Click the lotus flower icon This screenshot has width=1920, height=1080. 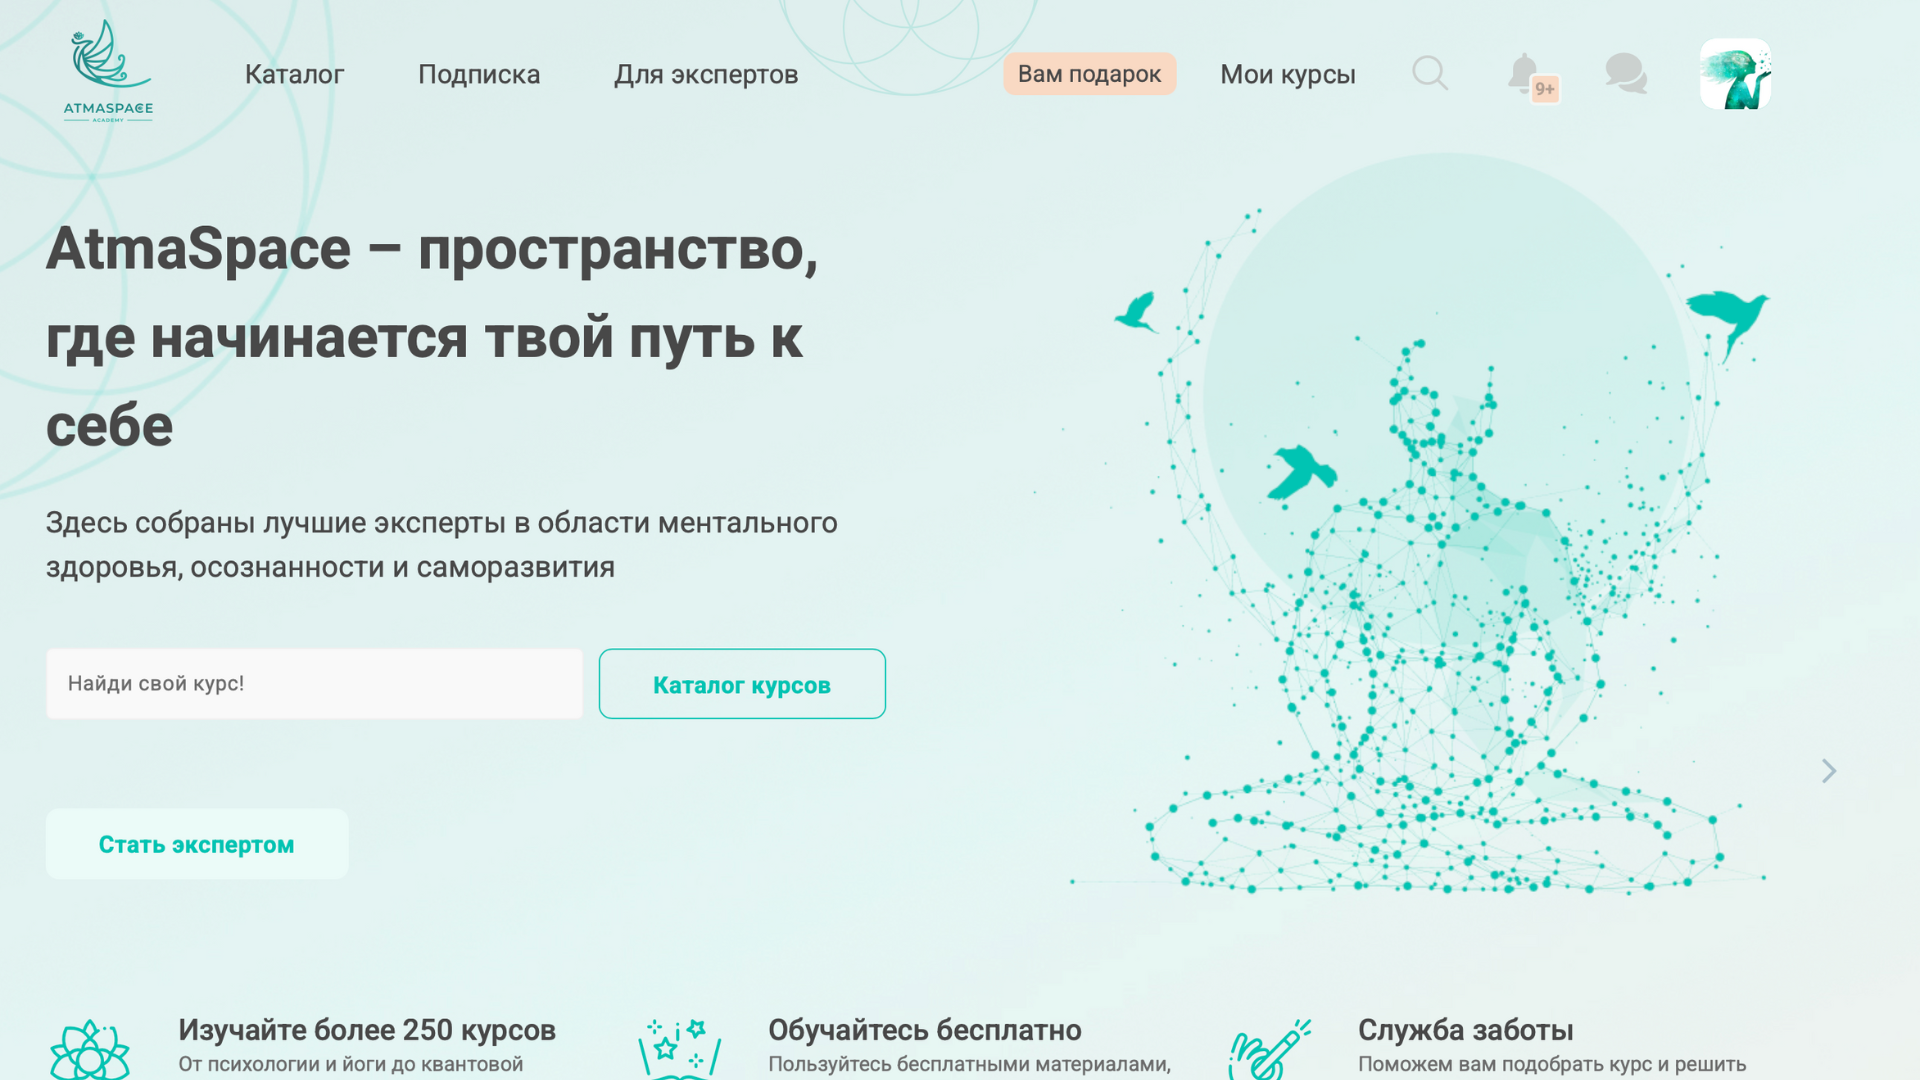click(x=90, y=1050)
